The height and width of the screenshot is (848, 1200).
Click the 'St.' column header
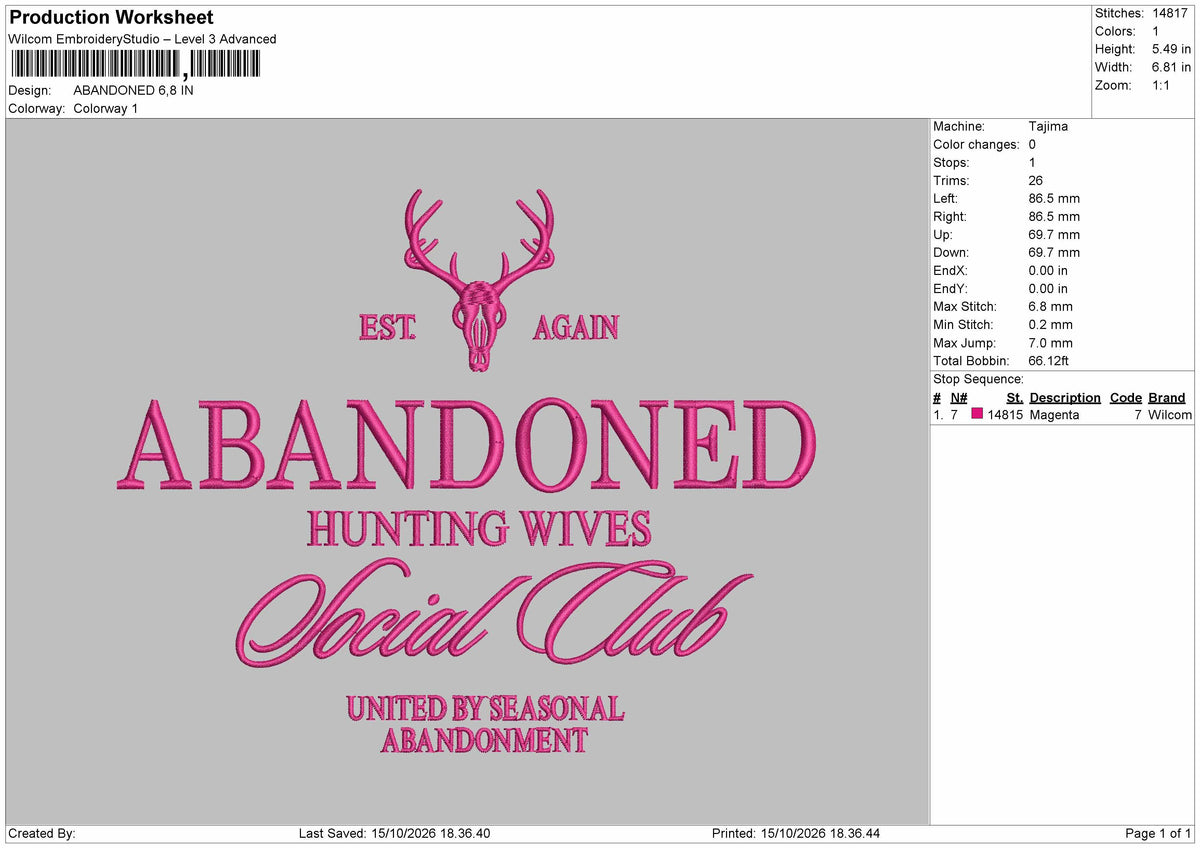tap(1014, 397)
